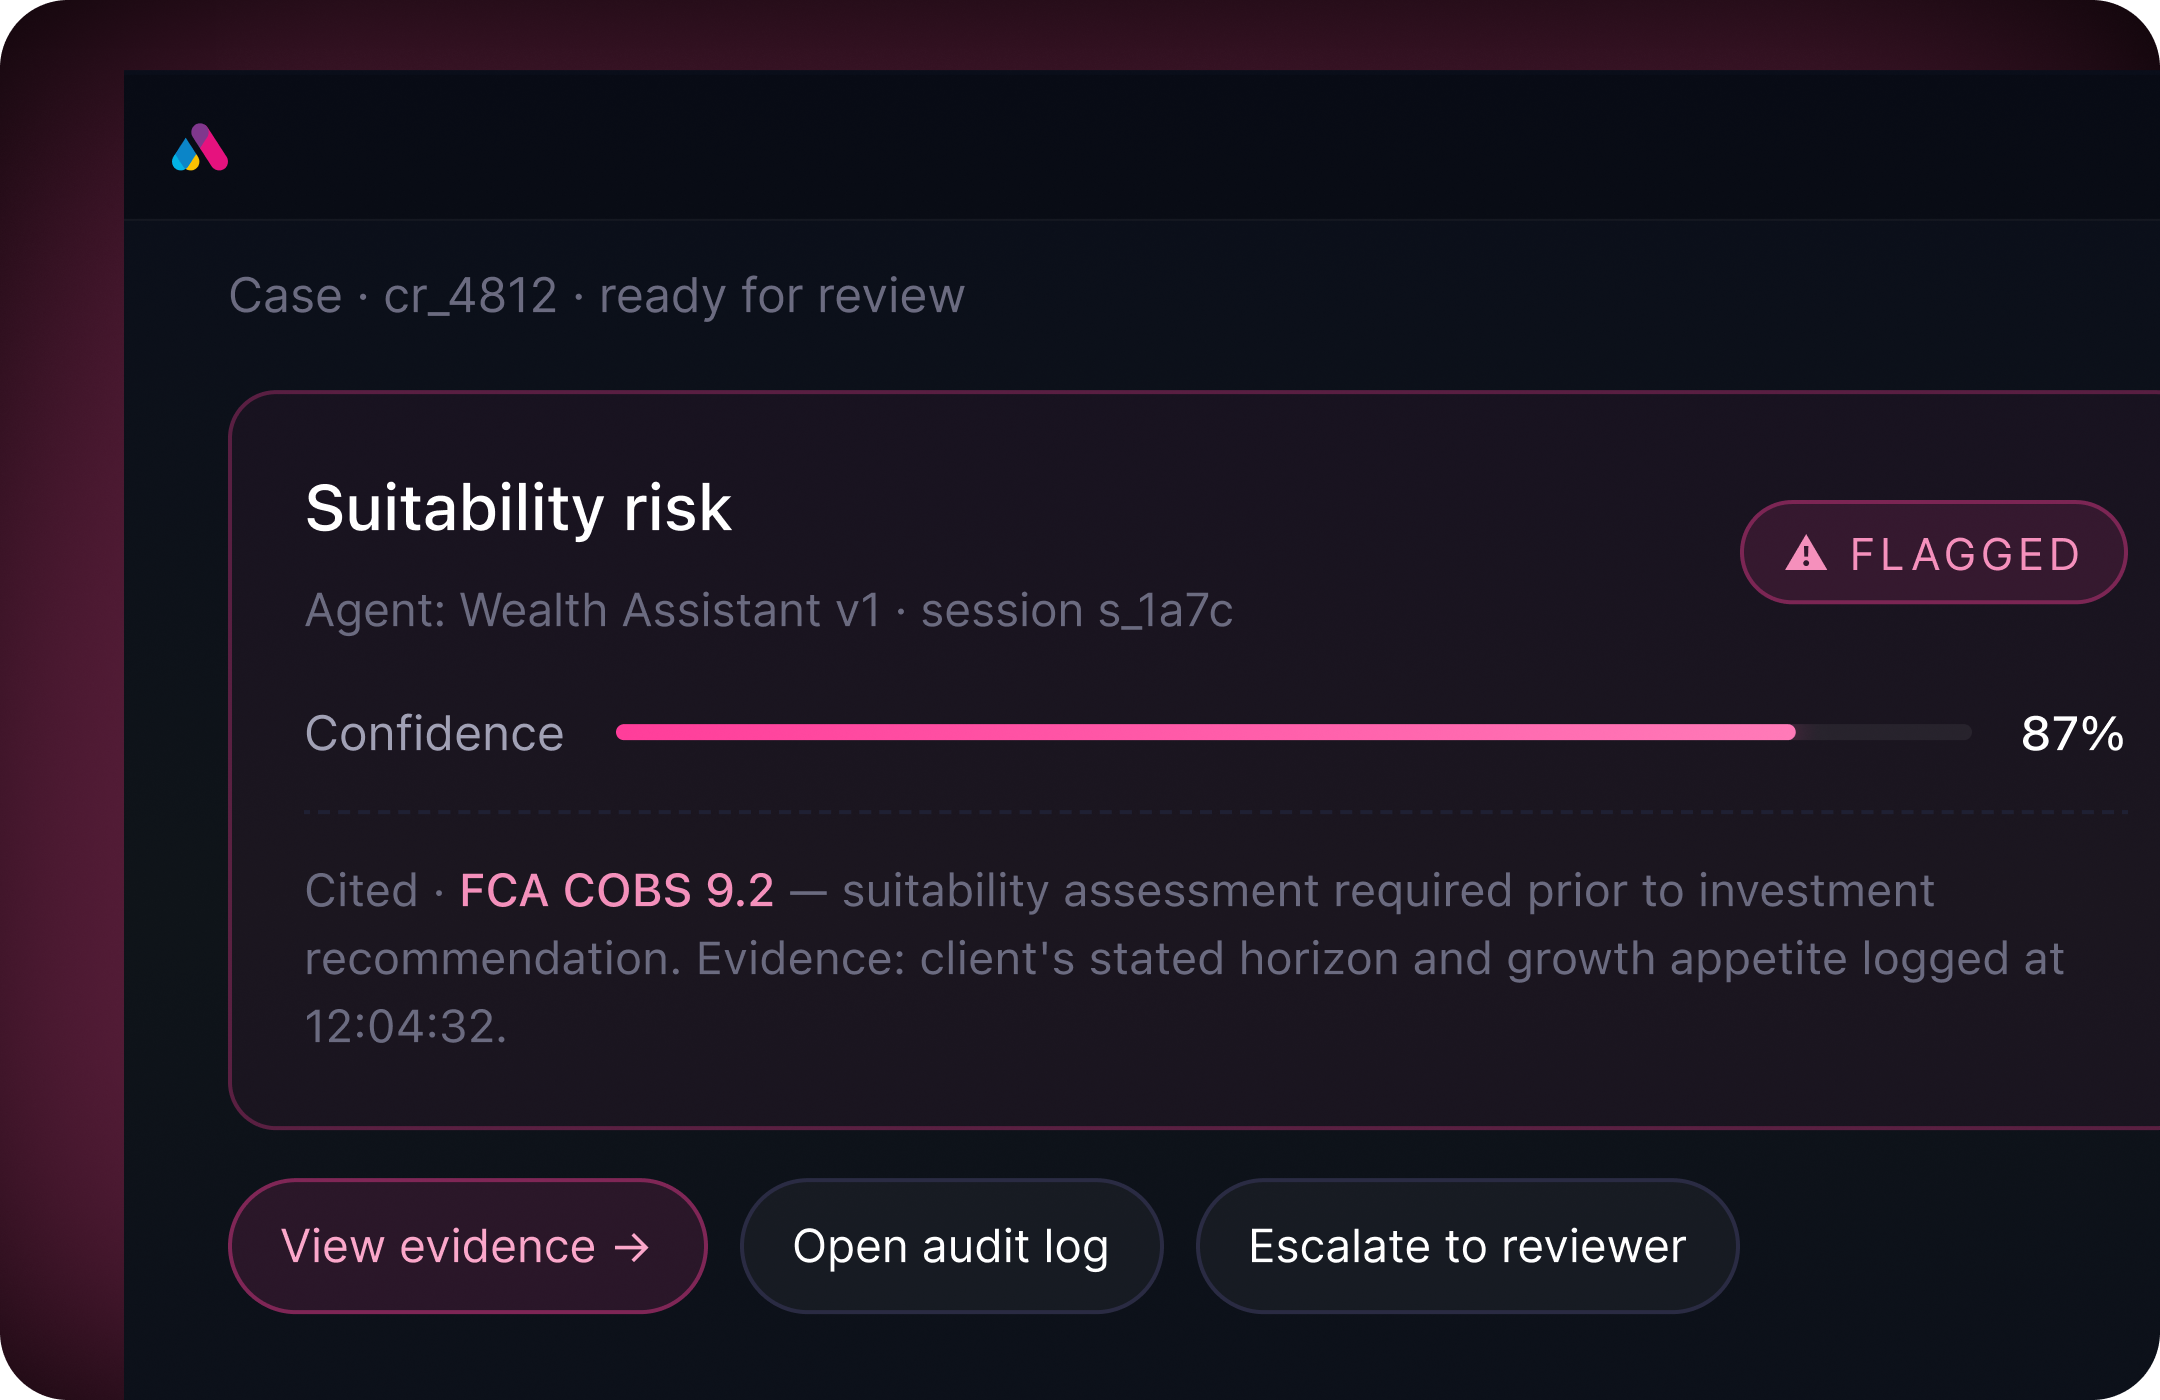Click the colorful app logo icon
Viewport: 2160px width, 1400px height.
(x=200, y=147)
